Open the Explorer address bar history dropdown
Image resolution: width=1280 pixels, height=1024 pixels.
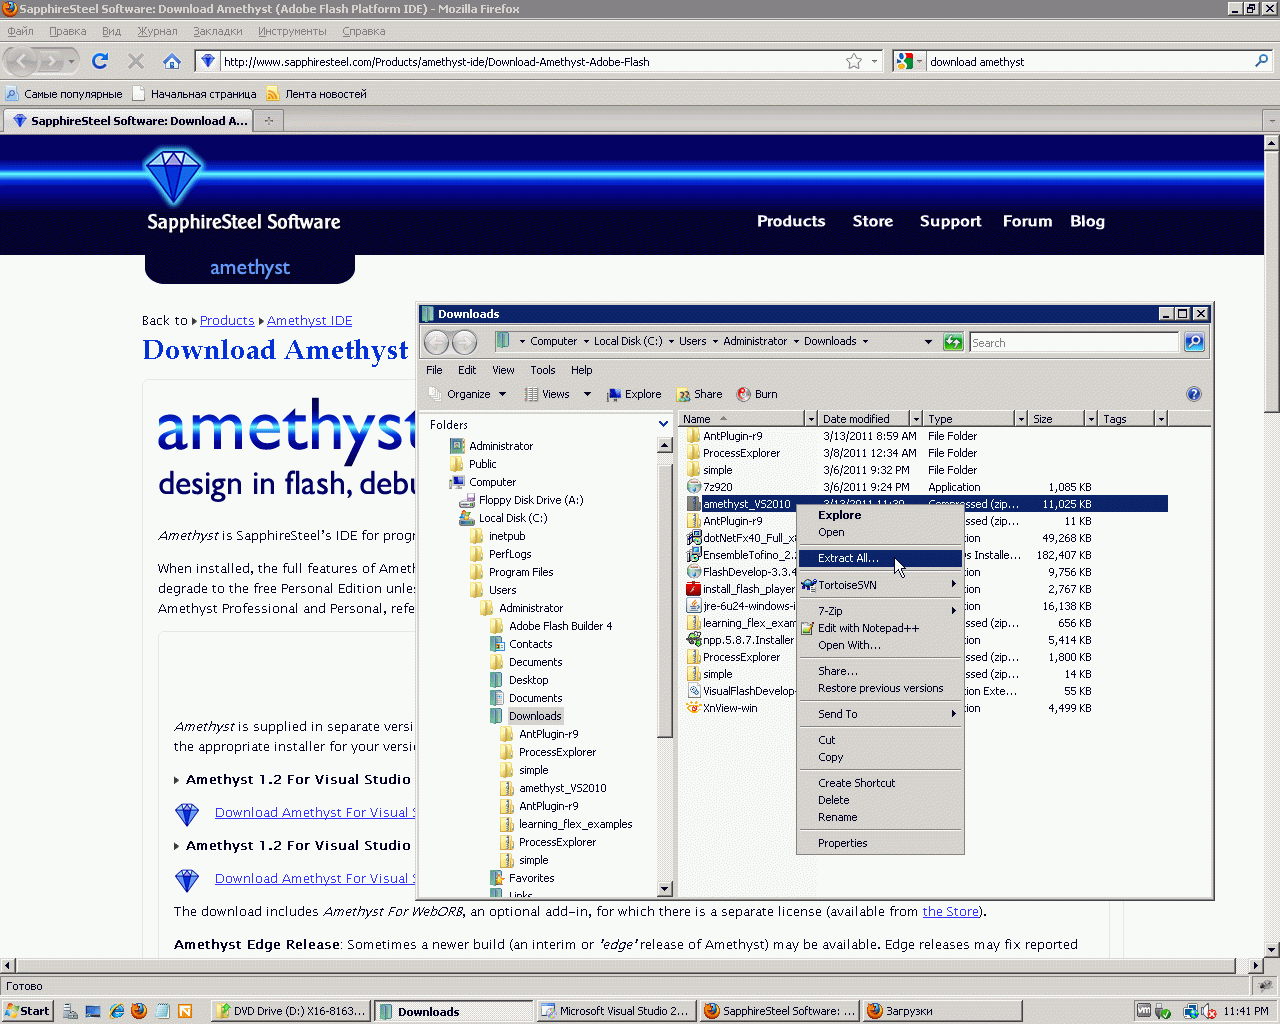click(x=928, y=342)
